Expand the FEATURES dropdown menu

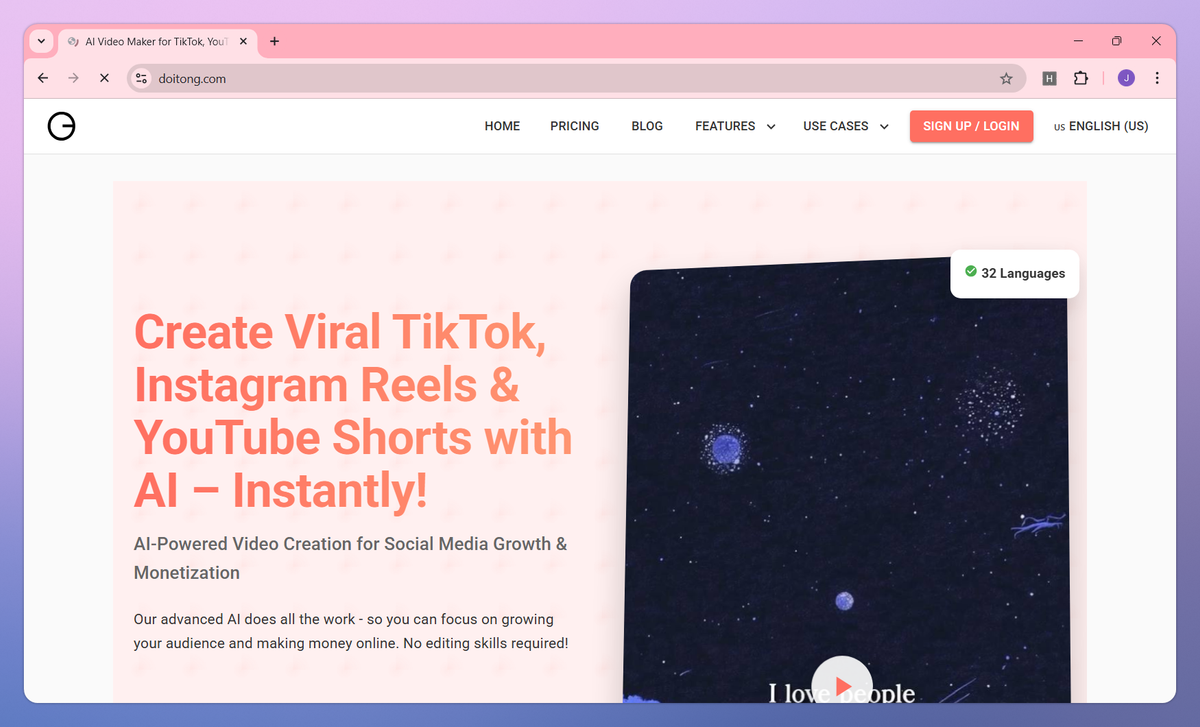(x=735, y=126)
